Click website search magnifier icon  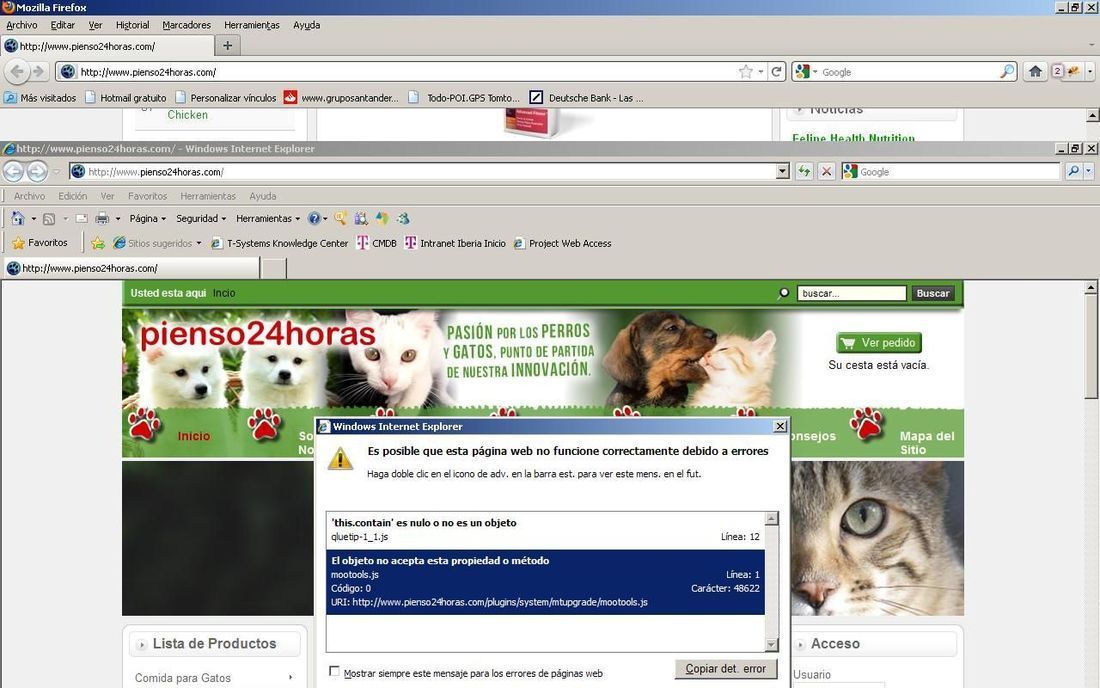784,293
